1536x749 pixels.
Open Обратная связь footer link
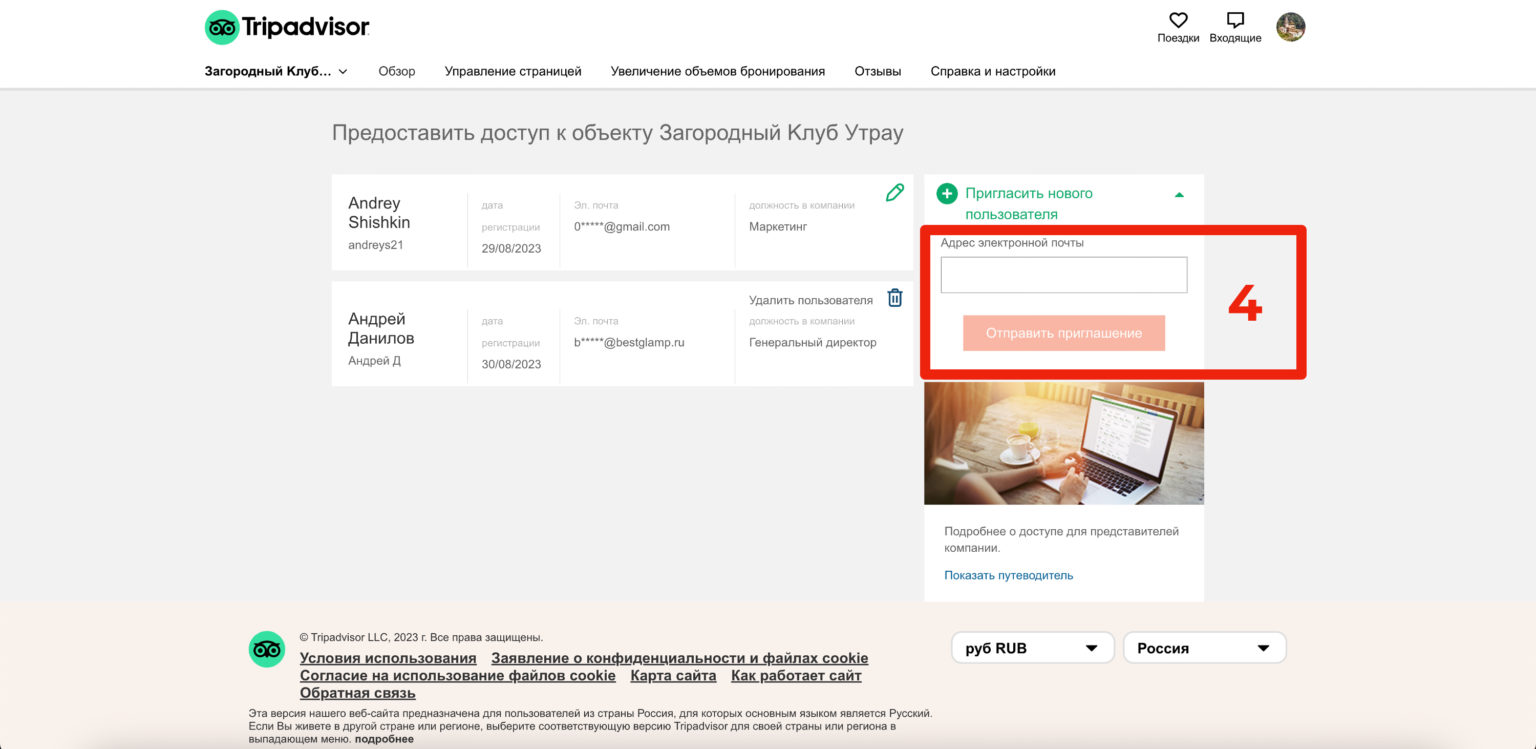point(358,693)
